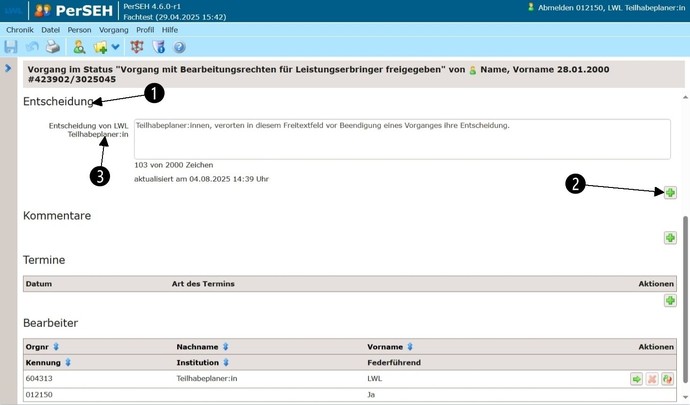Sort by Institution column arrows
This screenshot has height=405, width=690.
click(226, 362)
